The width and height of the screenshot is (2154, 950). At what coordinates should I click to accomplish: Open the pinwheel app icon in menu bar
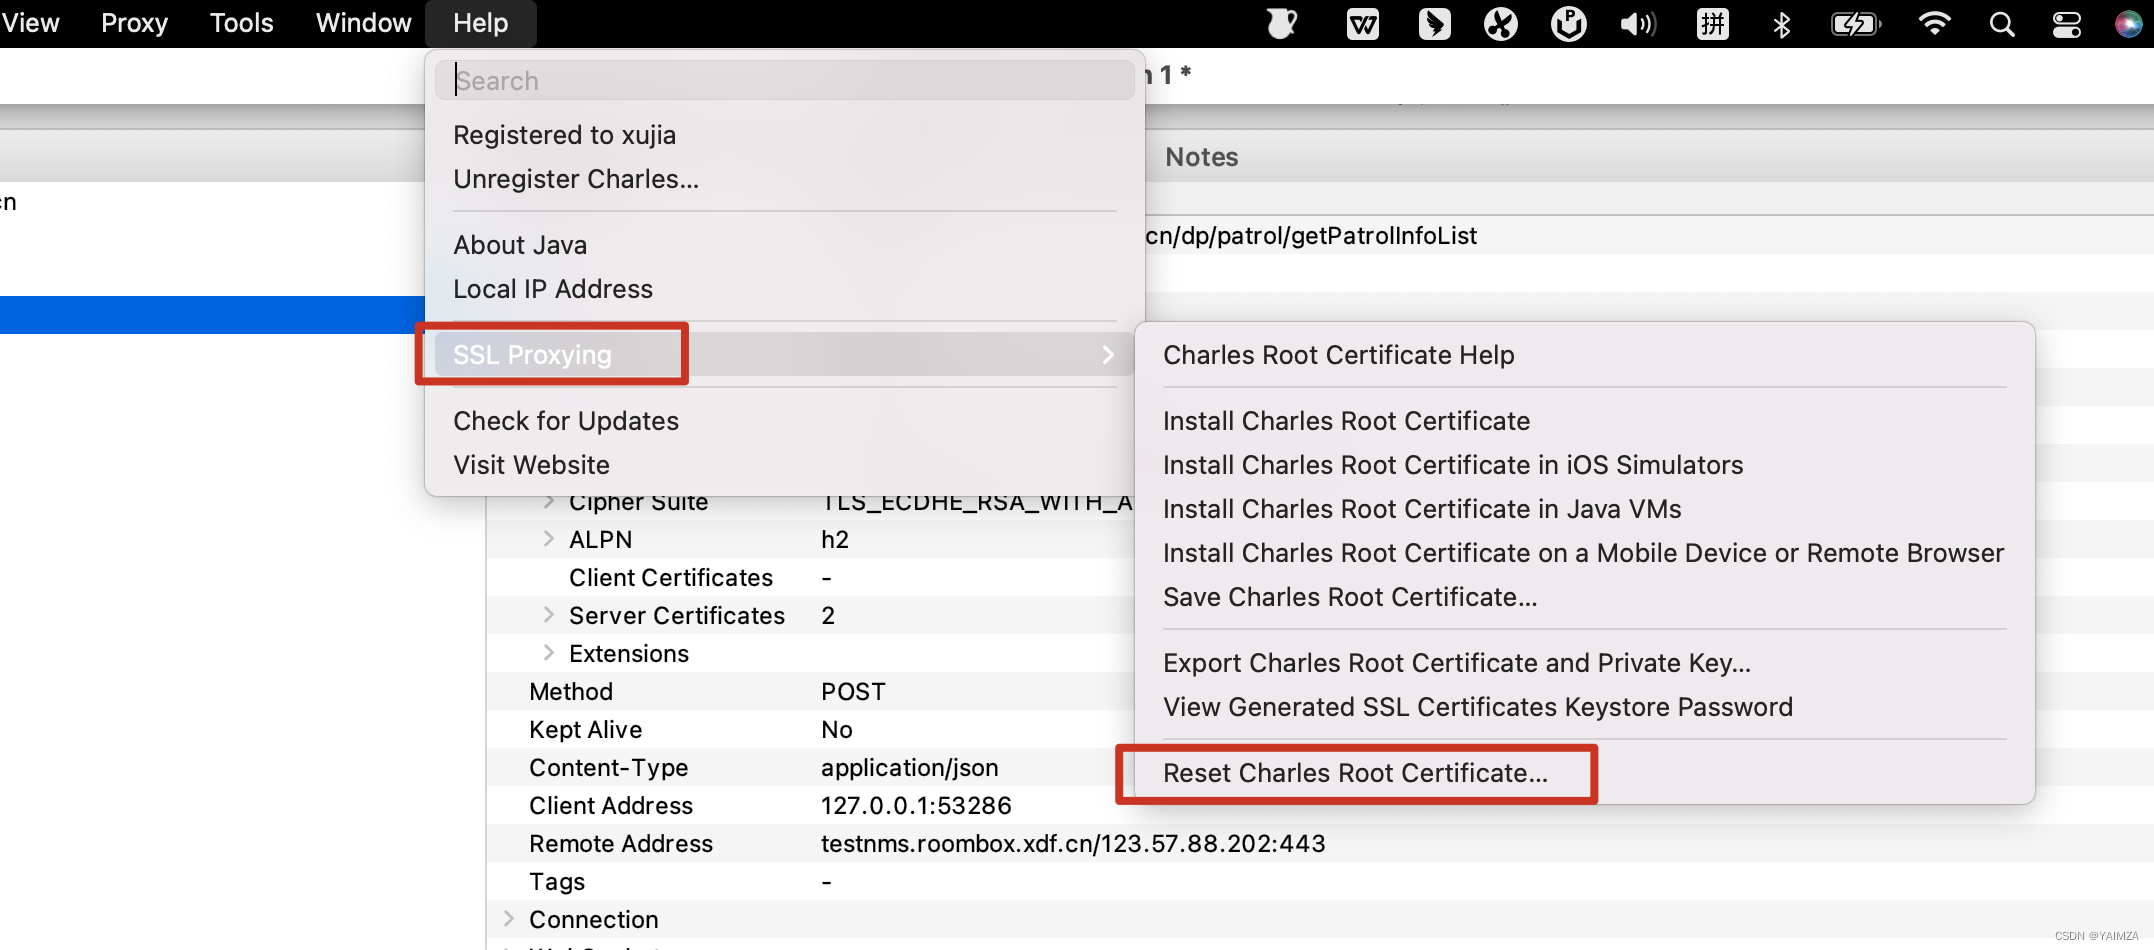coord(1500,23)
